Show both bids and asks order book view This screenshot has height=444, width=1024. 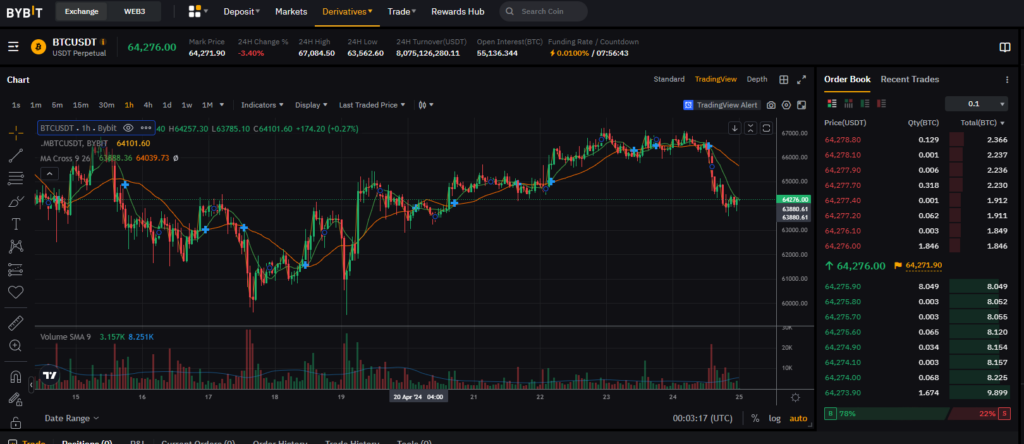click(x=832, y=103)
